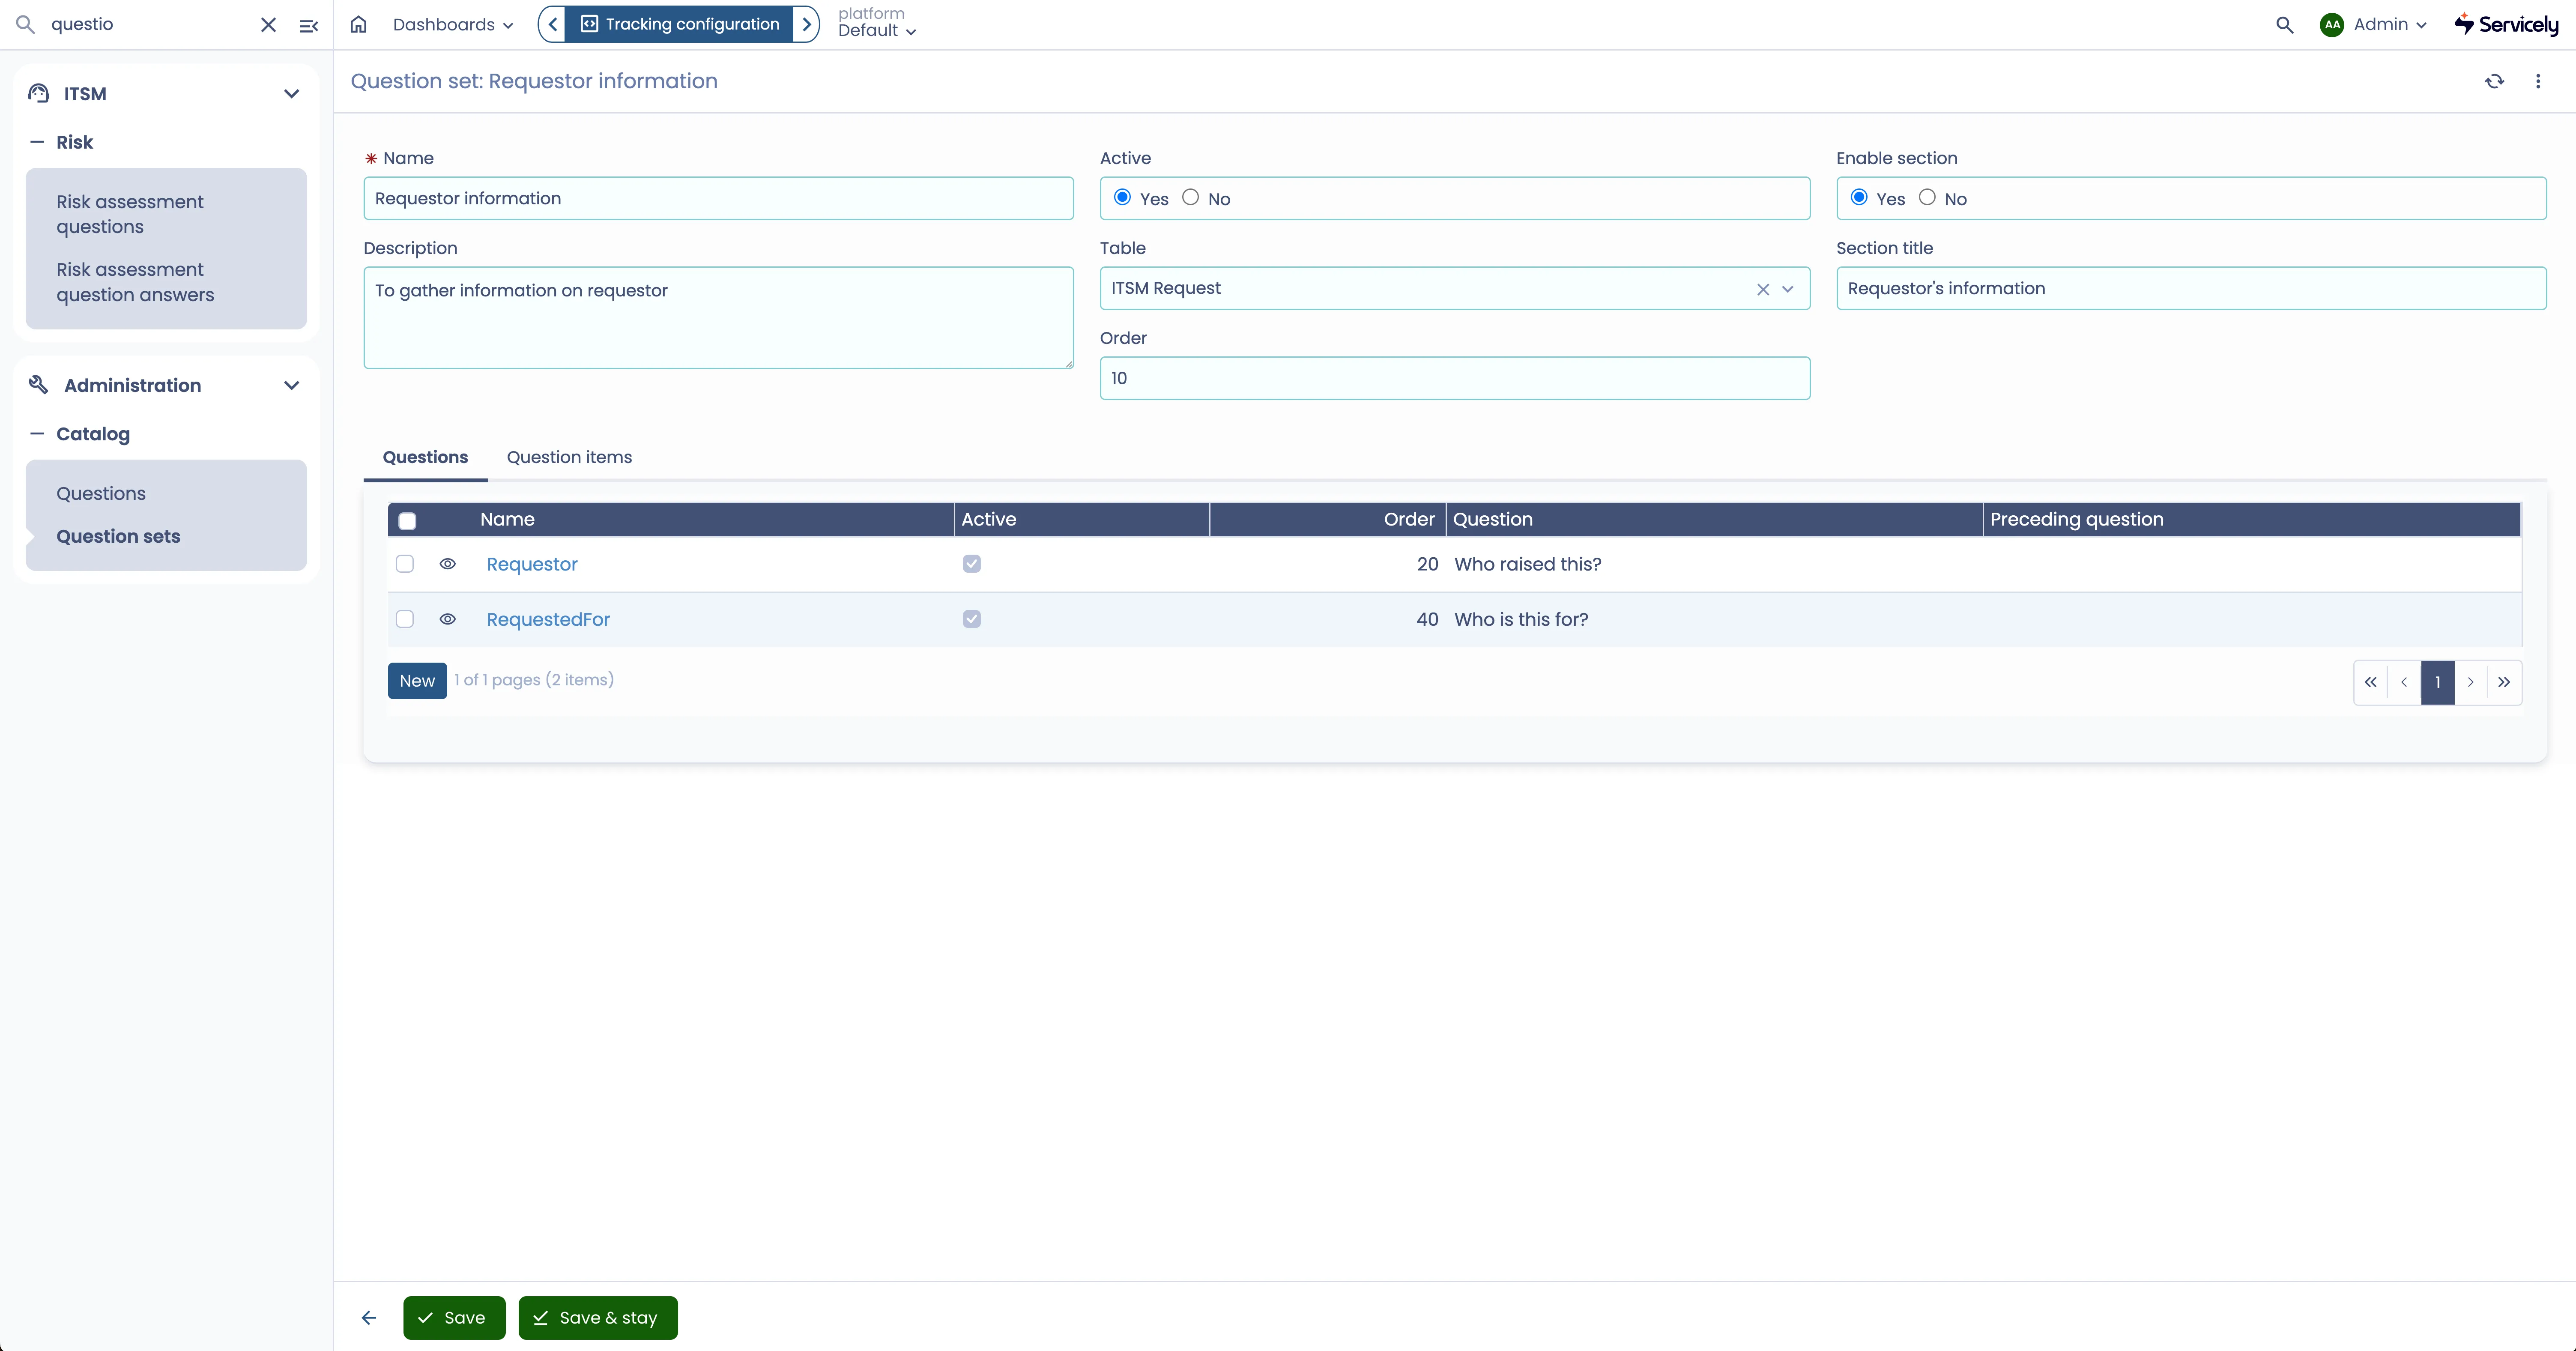Click the Servicely logo

2506,24
